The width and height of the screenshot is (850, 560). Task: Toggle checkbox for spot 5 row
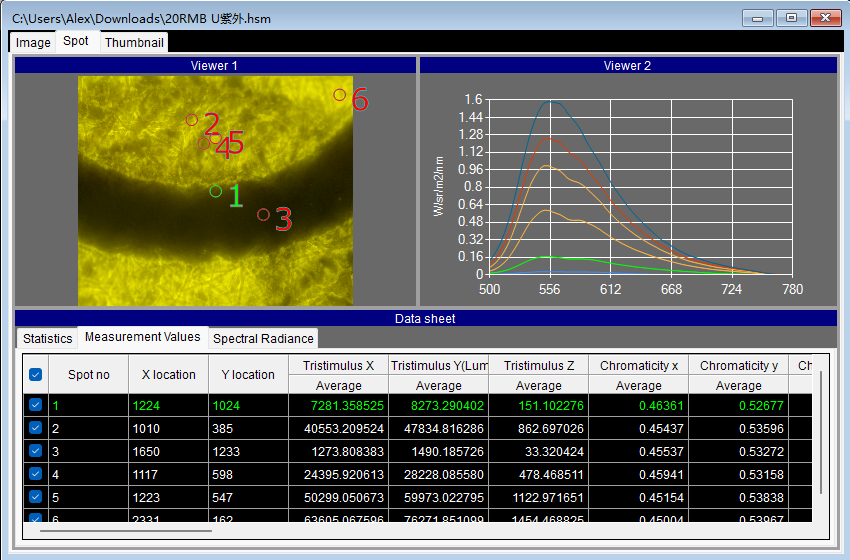click(x=36, y=497)
